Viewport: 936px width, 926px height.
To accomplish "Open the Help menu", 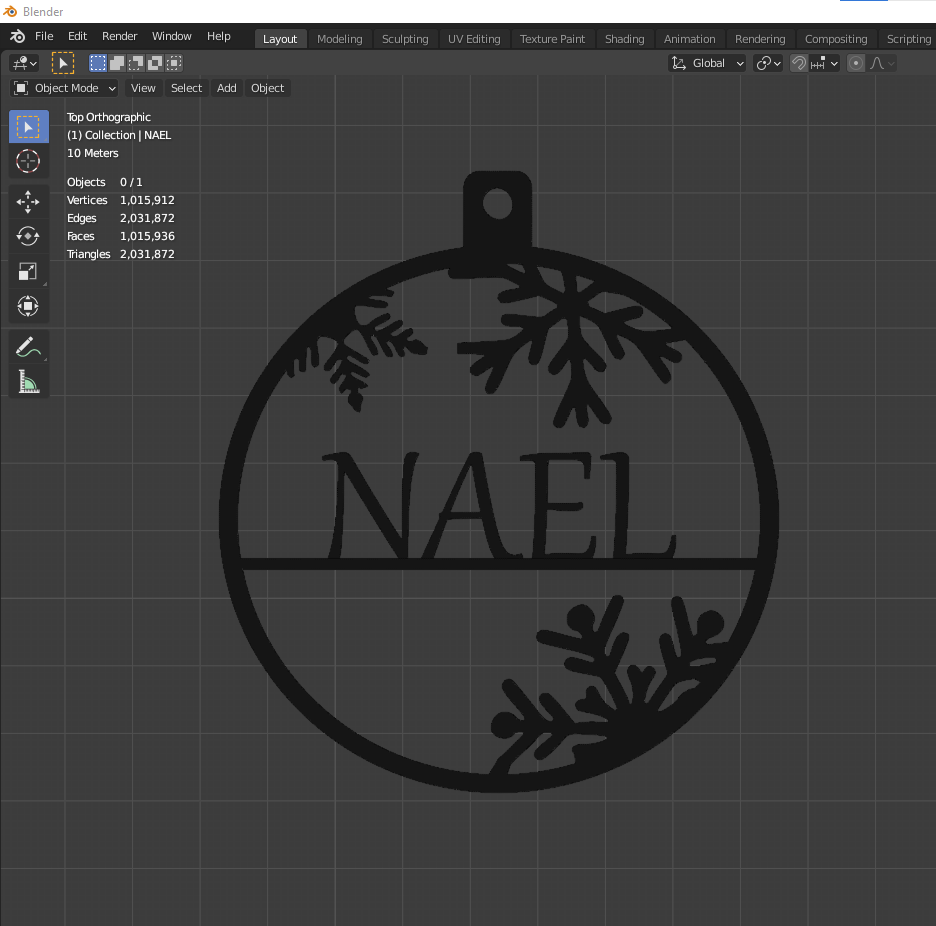I will point(218,36).
